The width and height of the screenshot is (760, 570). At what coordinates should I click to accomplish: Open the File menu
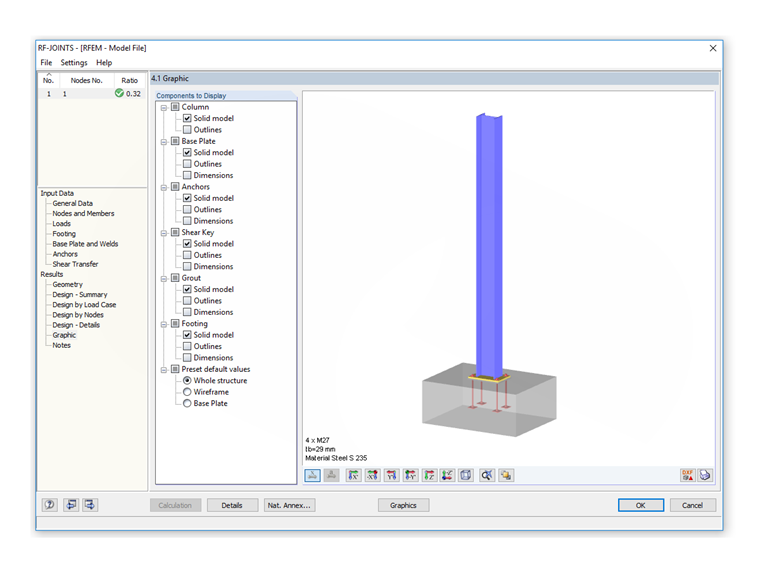(x=46, y=63)
